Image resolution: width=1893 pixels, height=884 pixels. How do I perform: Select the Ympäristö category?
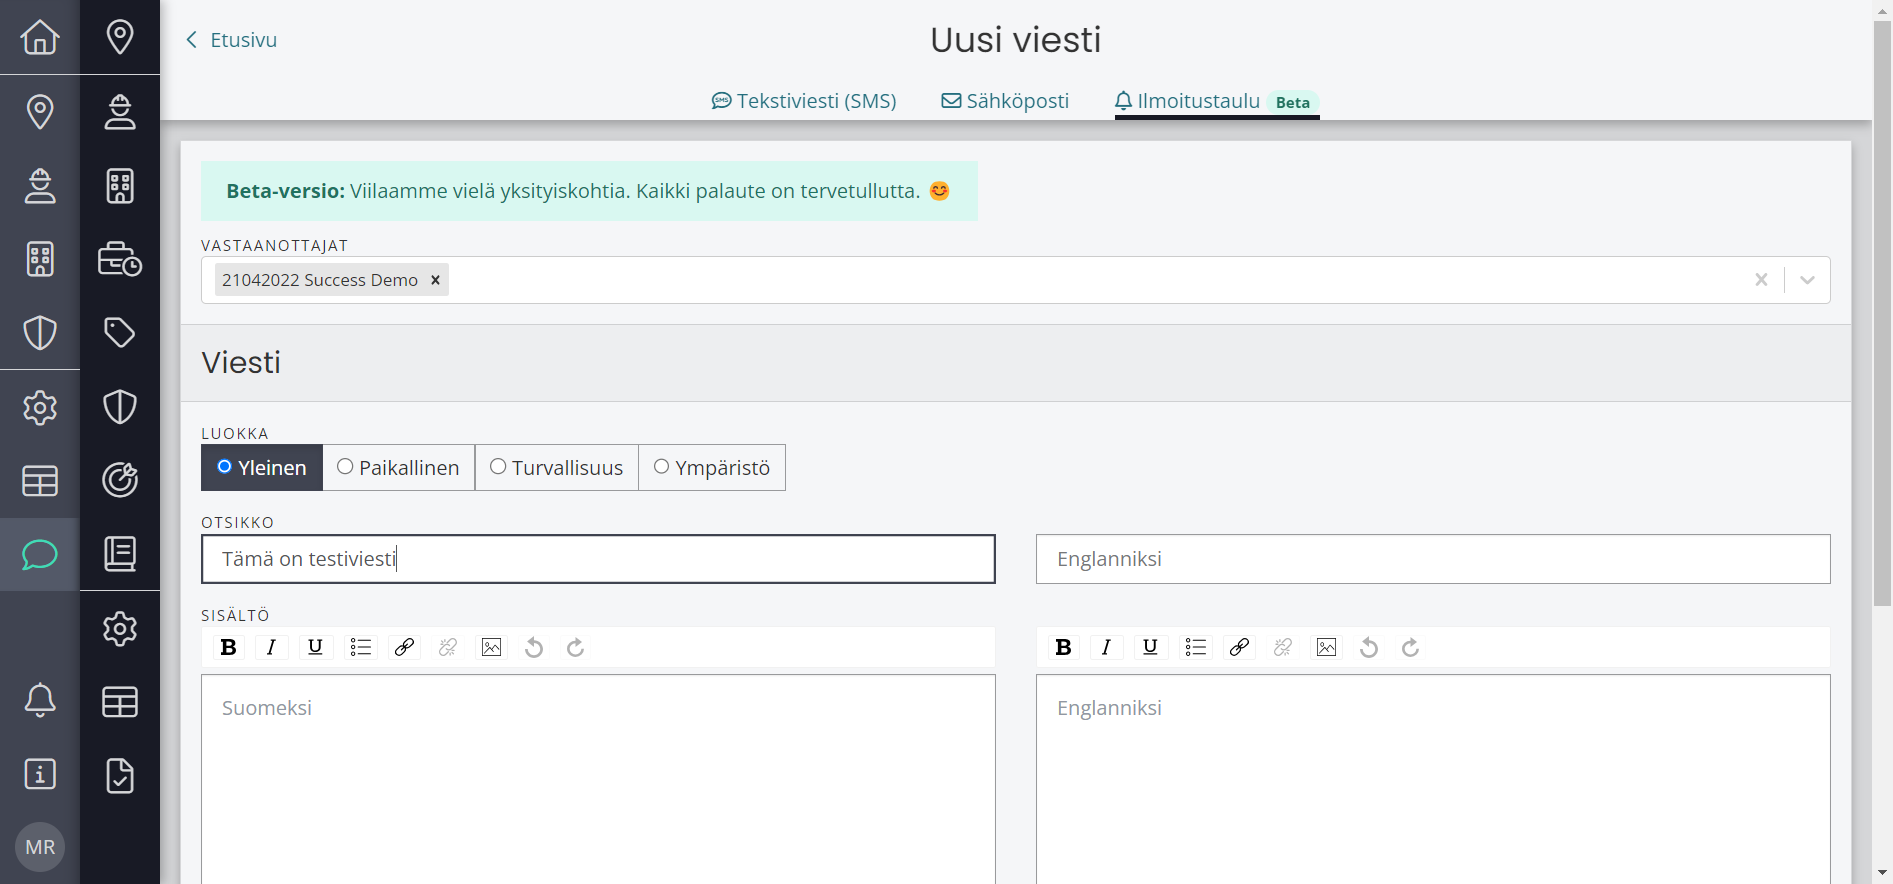pyautogui.click(x=712, y=467)
